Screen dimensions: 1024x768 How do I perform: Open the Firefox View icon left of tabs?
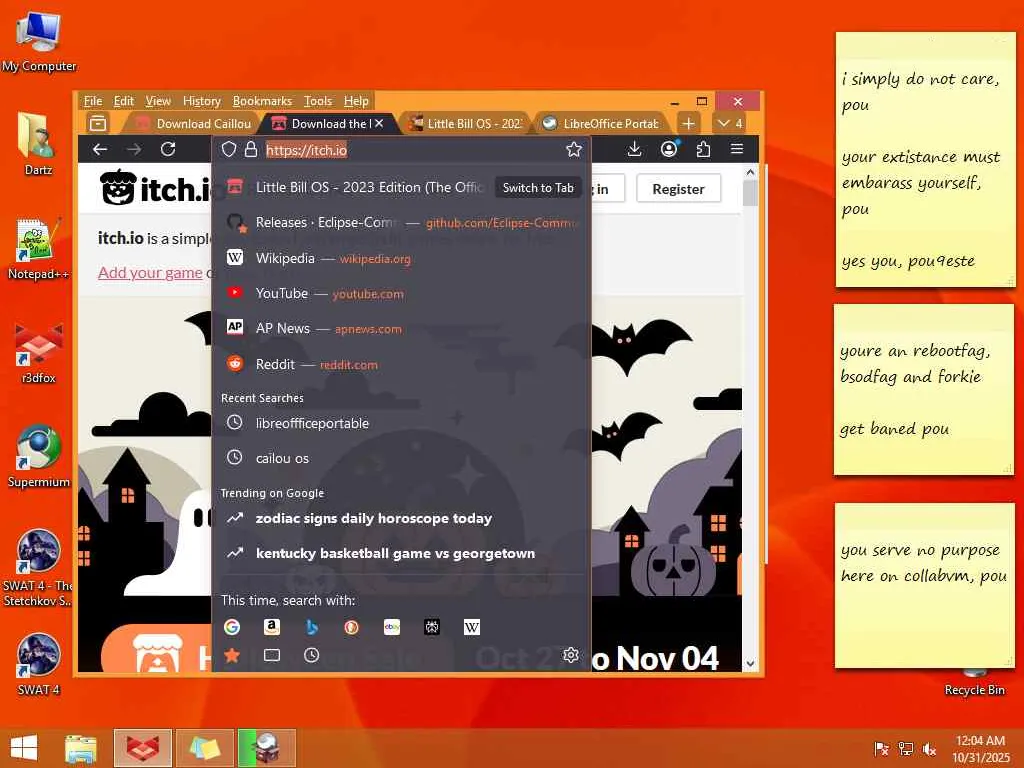coord(98,123)
